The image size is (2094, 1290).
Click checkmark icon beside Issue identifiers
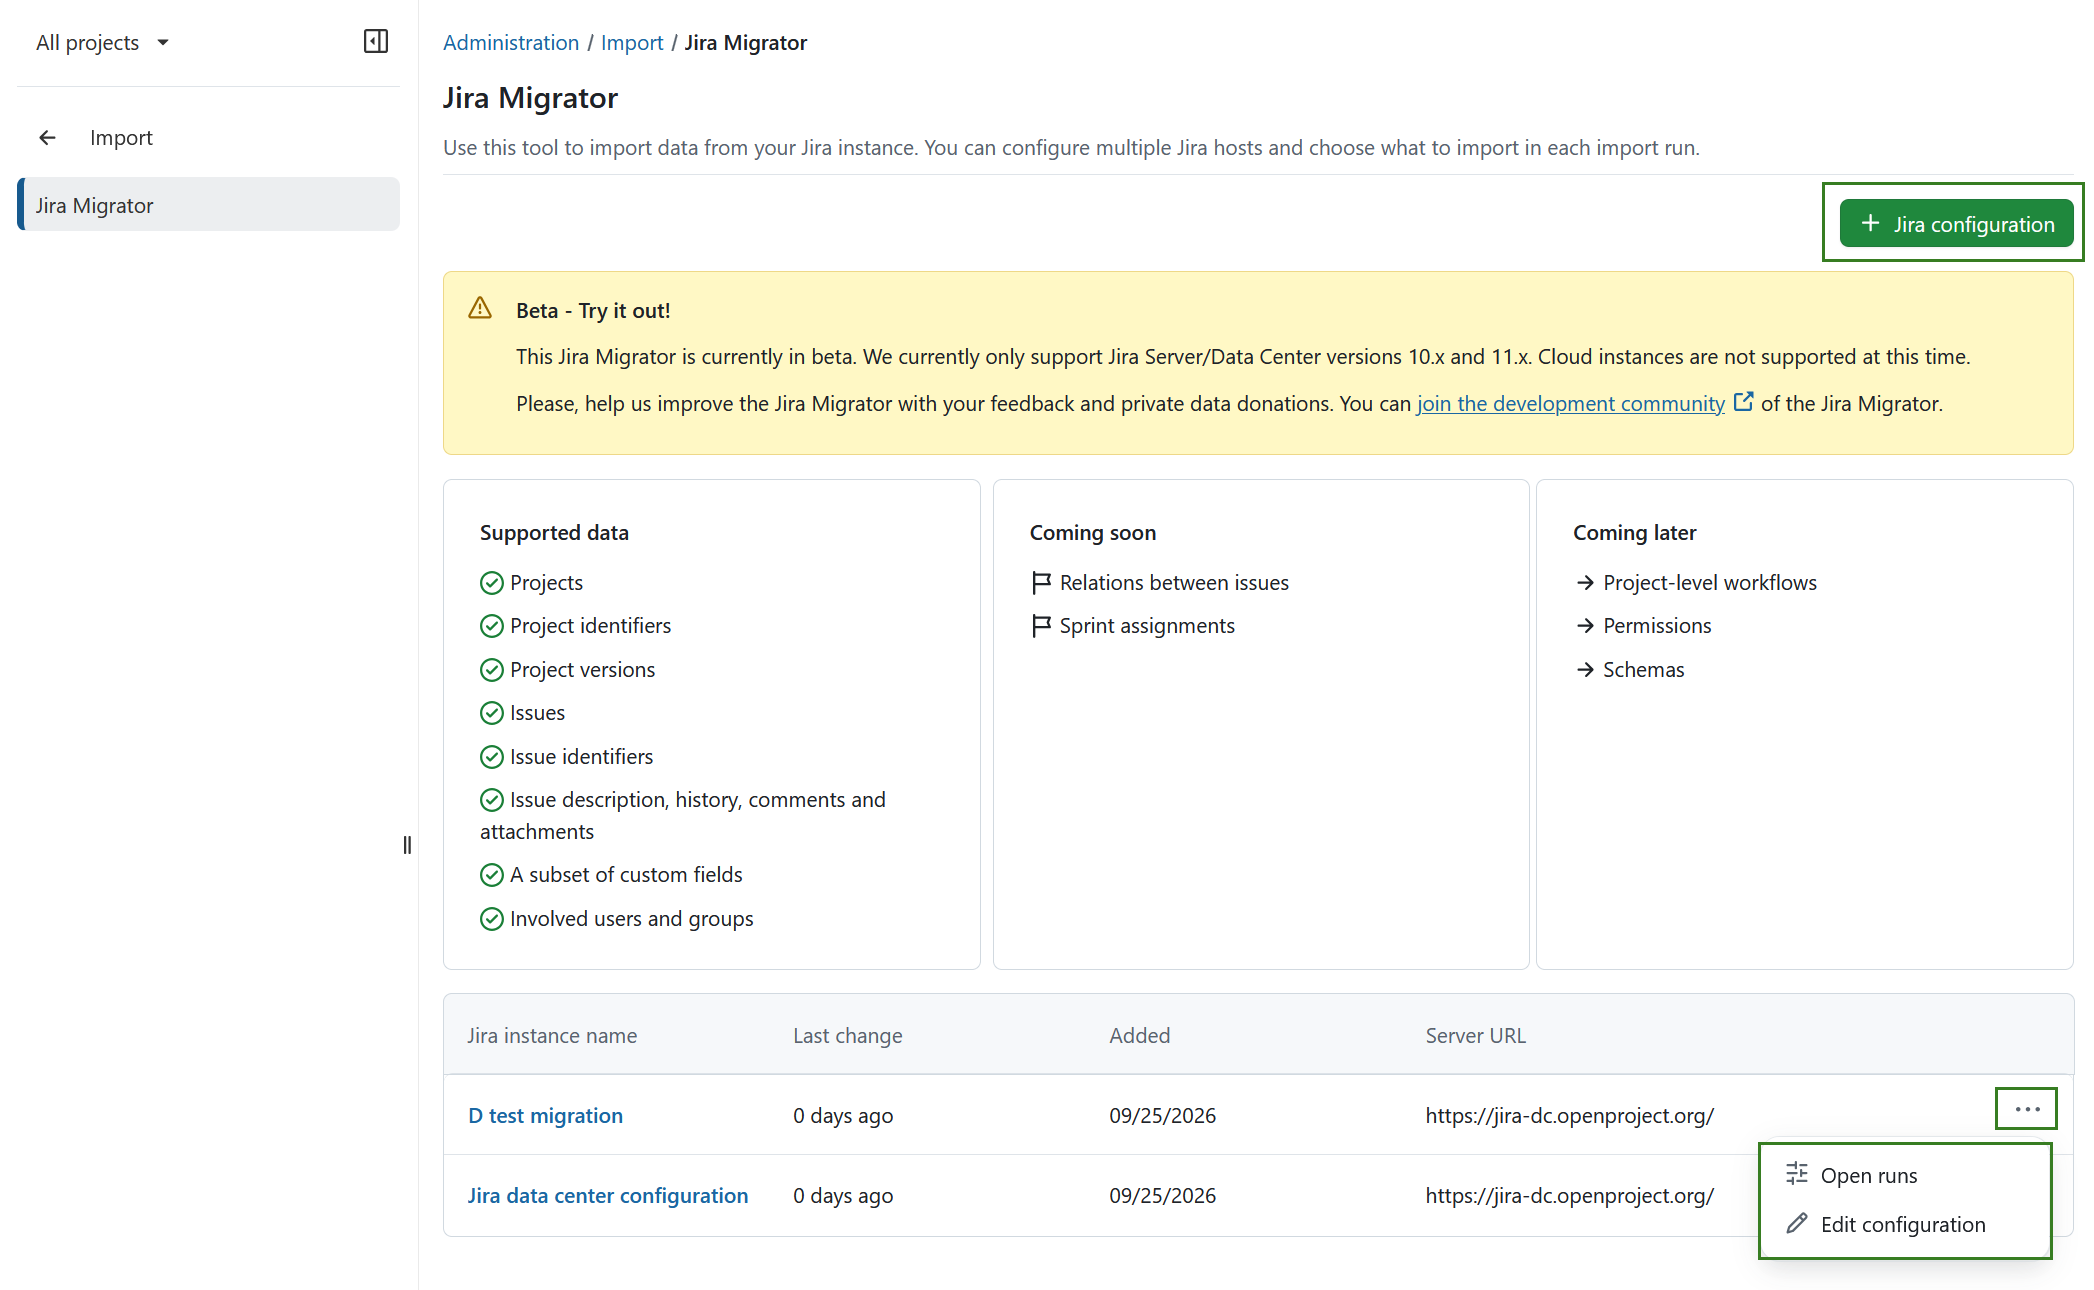point(491,757)
